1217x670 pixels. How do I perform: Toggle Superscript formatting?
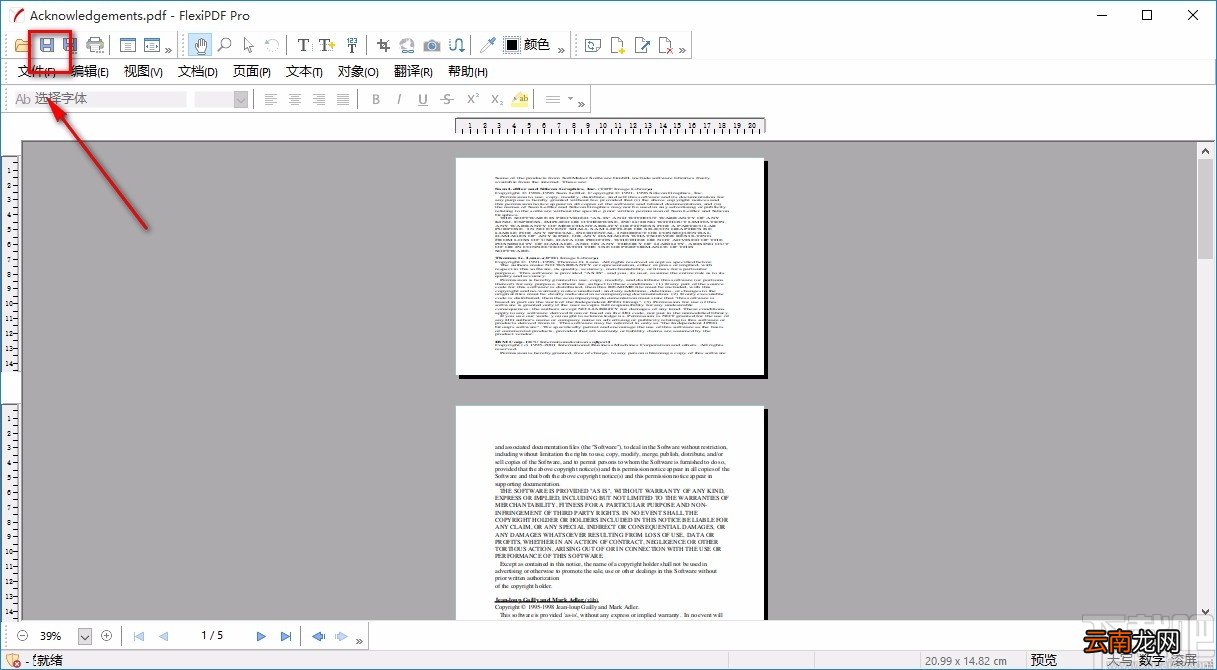[x=472, y=99]
